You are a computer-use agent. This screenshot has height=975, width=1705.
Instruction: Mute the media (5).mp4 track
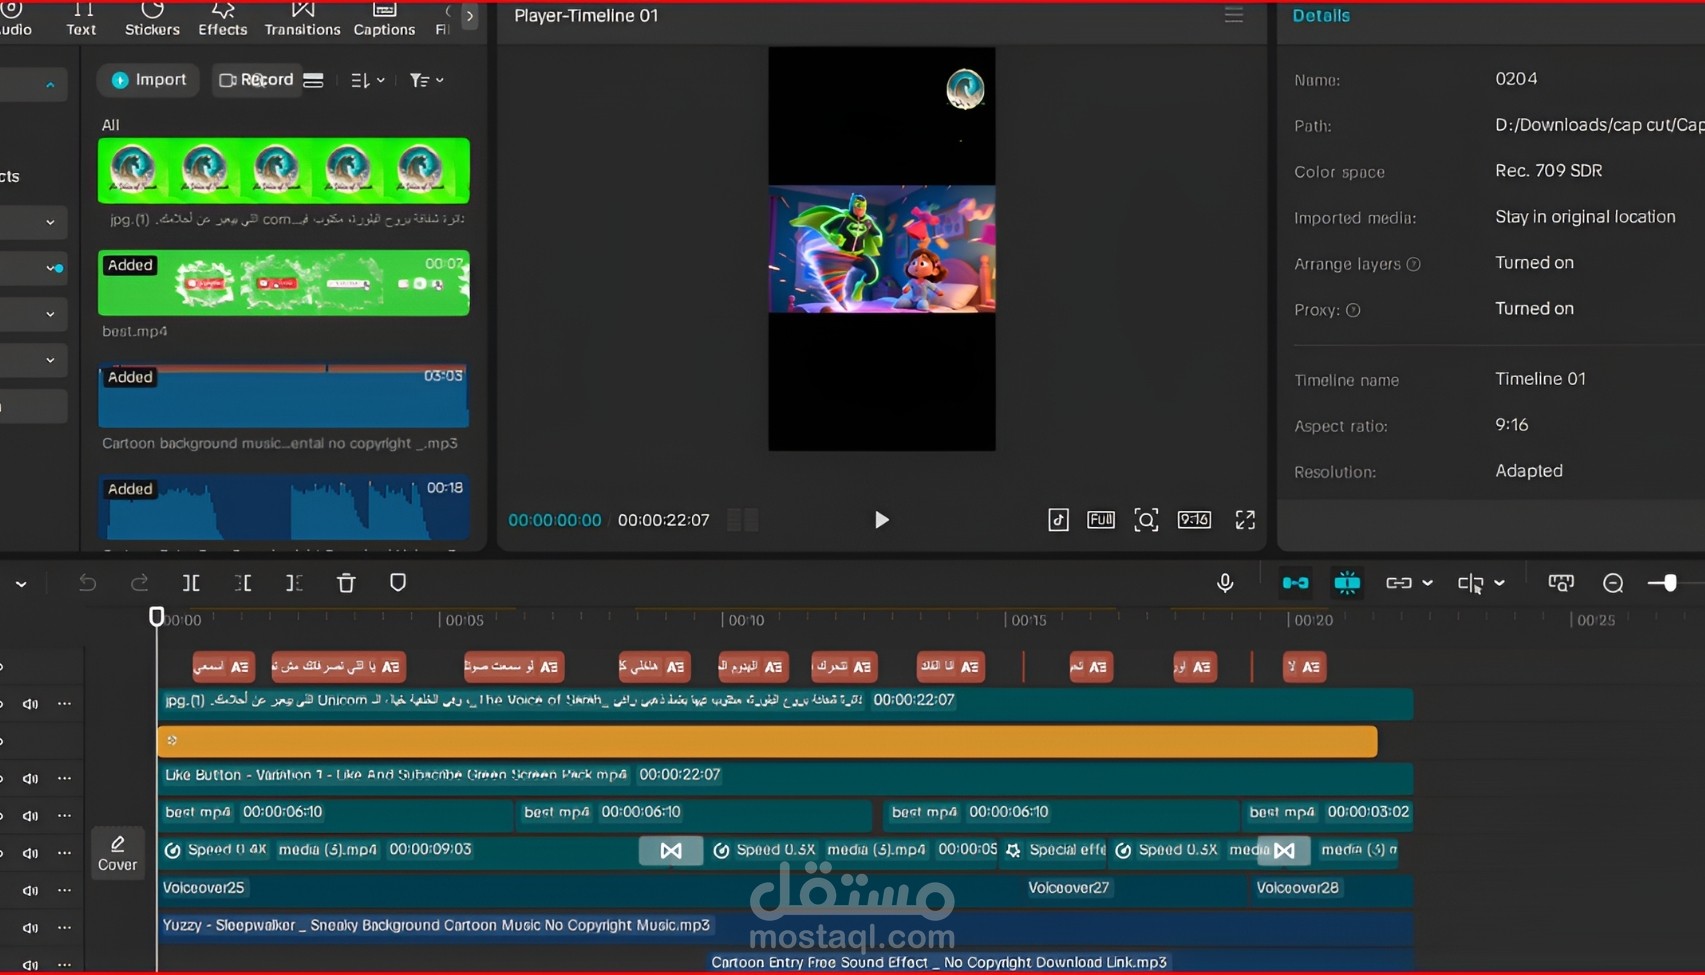pos(31,853)
